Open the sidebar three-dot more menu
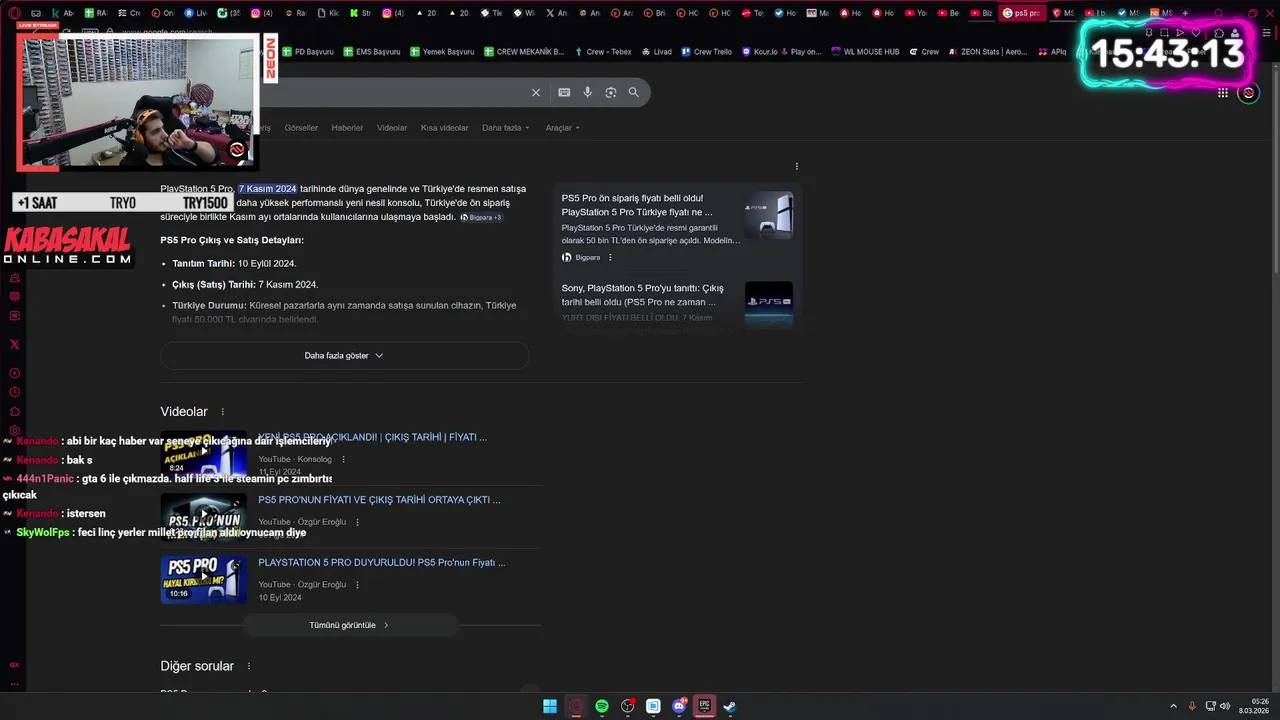Viewport: 1280px width, 720px height. pyautogui.click(x=14, y=684)
